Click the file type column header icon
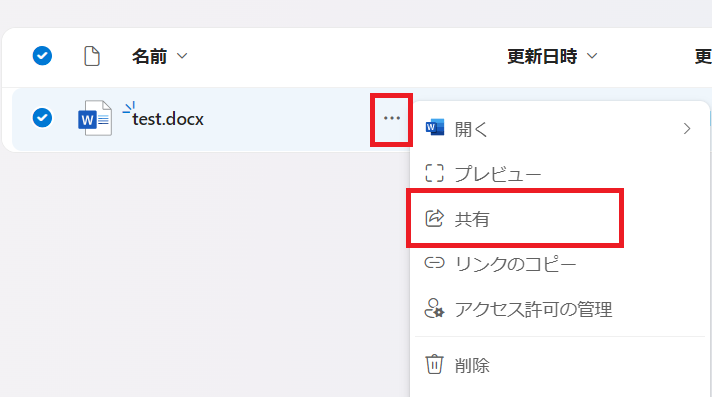This screenshot has width=712, height=397. [x=92, y=56]
